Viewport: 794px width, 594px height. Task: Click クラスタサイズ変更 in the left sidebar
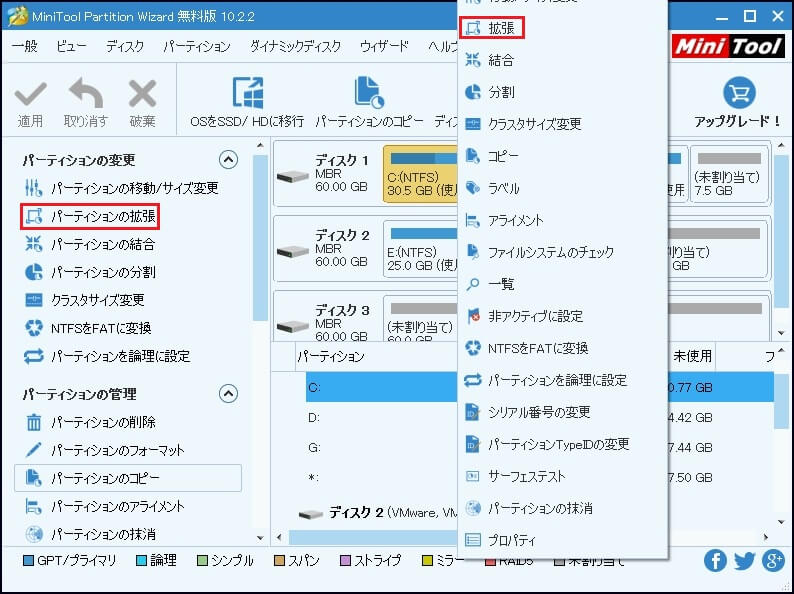point(85,300)
